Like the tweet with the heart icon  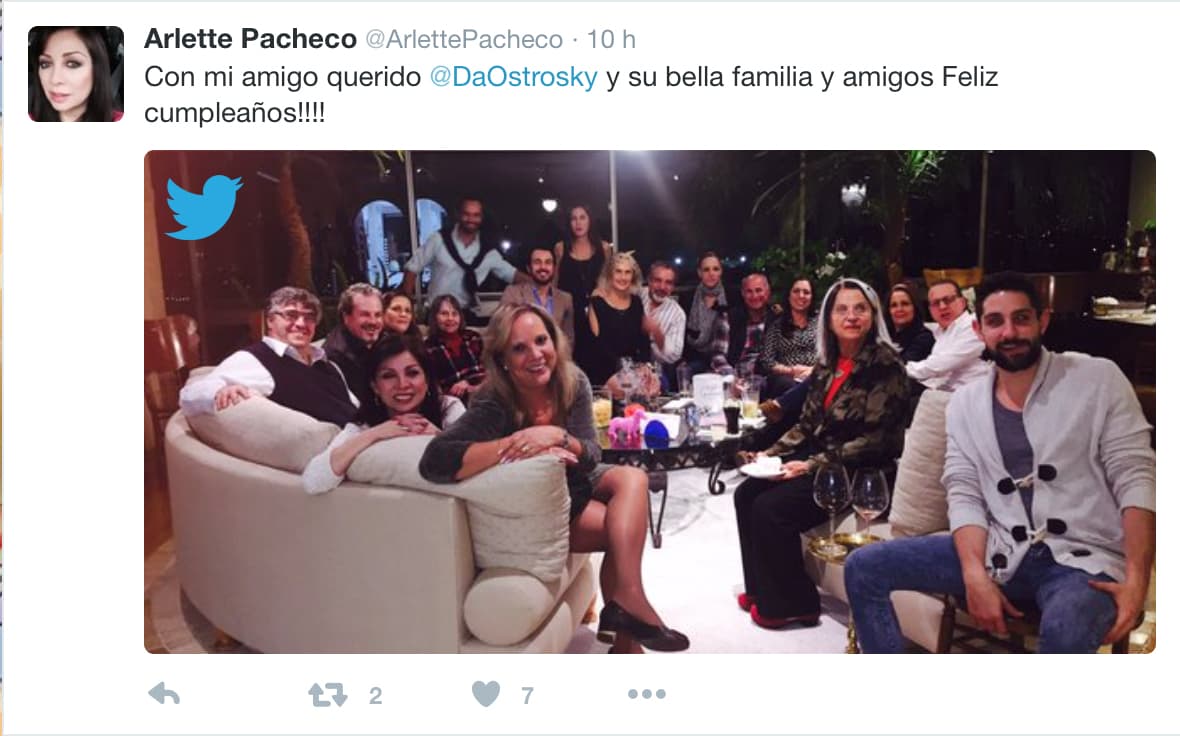click(x=486, y=694)
